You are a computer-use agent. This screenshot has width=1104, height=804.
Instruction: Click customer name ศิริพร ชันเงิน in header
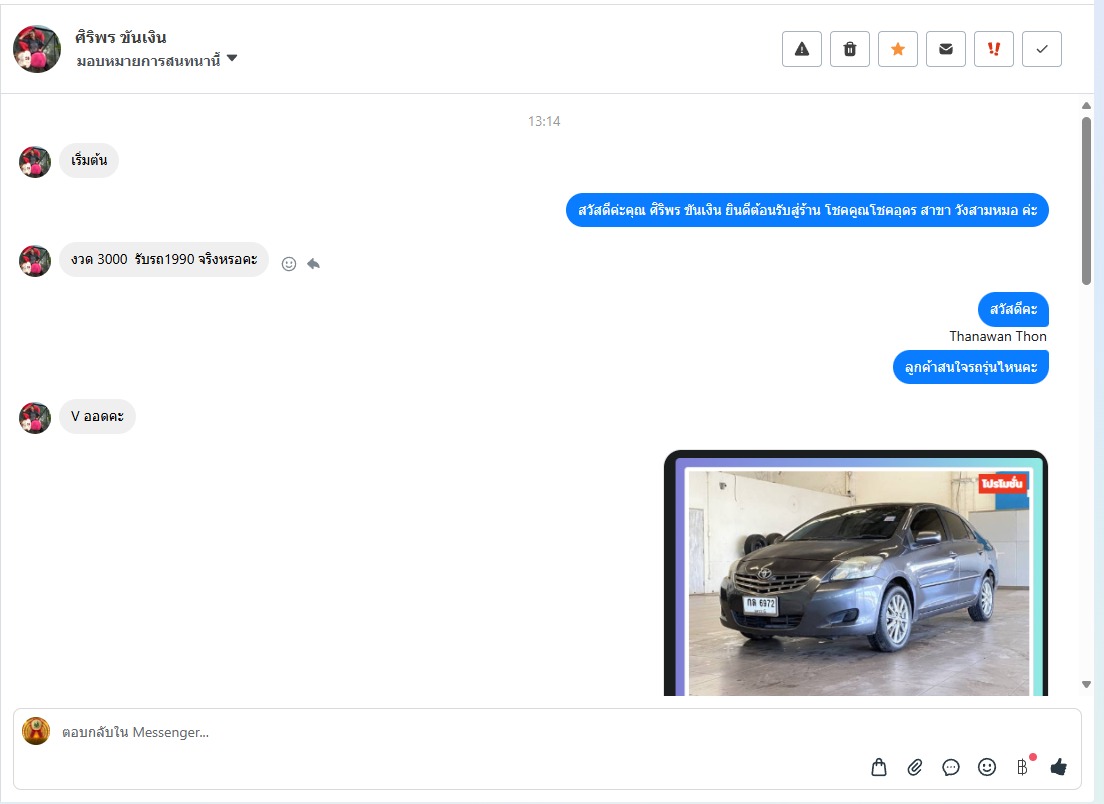[121, 37]
